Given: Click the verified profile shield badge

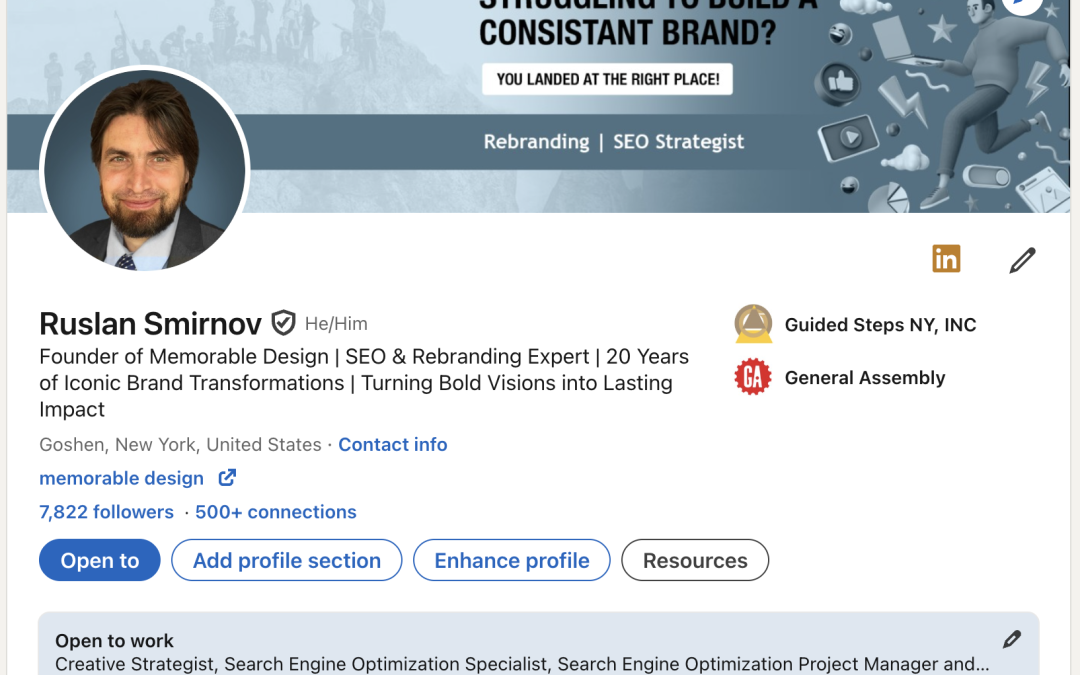Looking at the screenshot, I should pos(283,322).
